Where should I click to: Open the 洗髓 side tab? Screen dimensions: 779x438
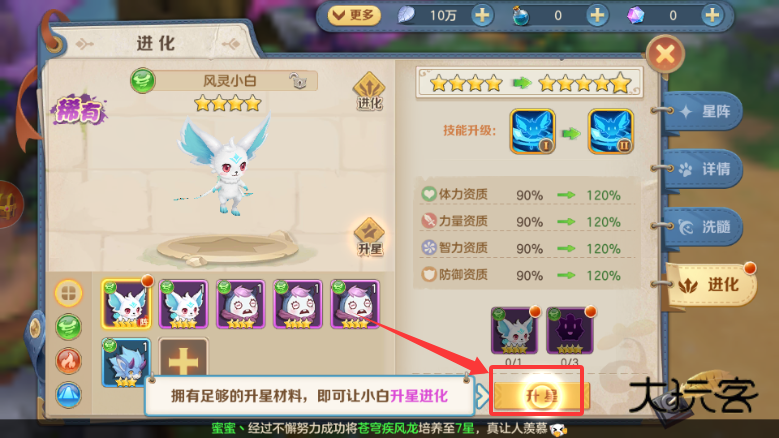(x=704, y=227)
